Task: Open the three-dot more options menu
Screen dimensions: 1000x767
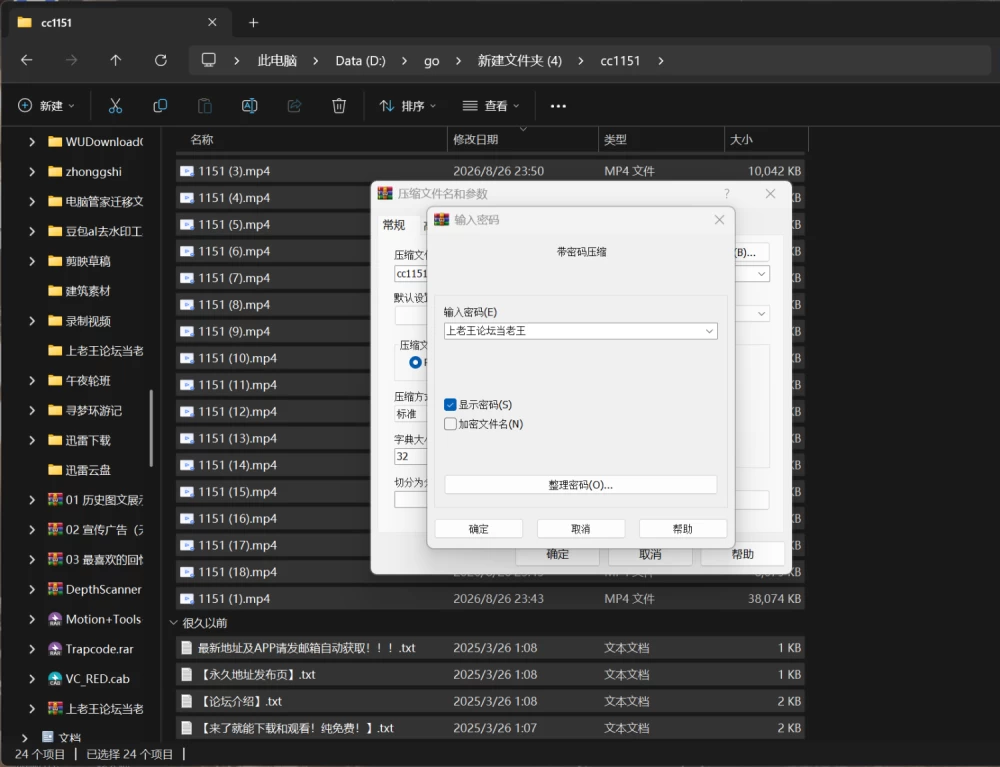Action: pyautogui.click(x=558, y=106)
